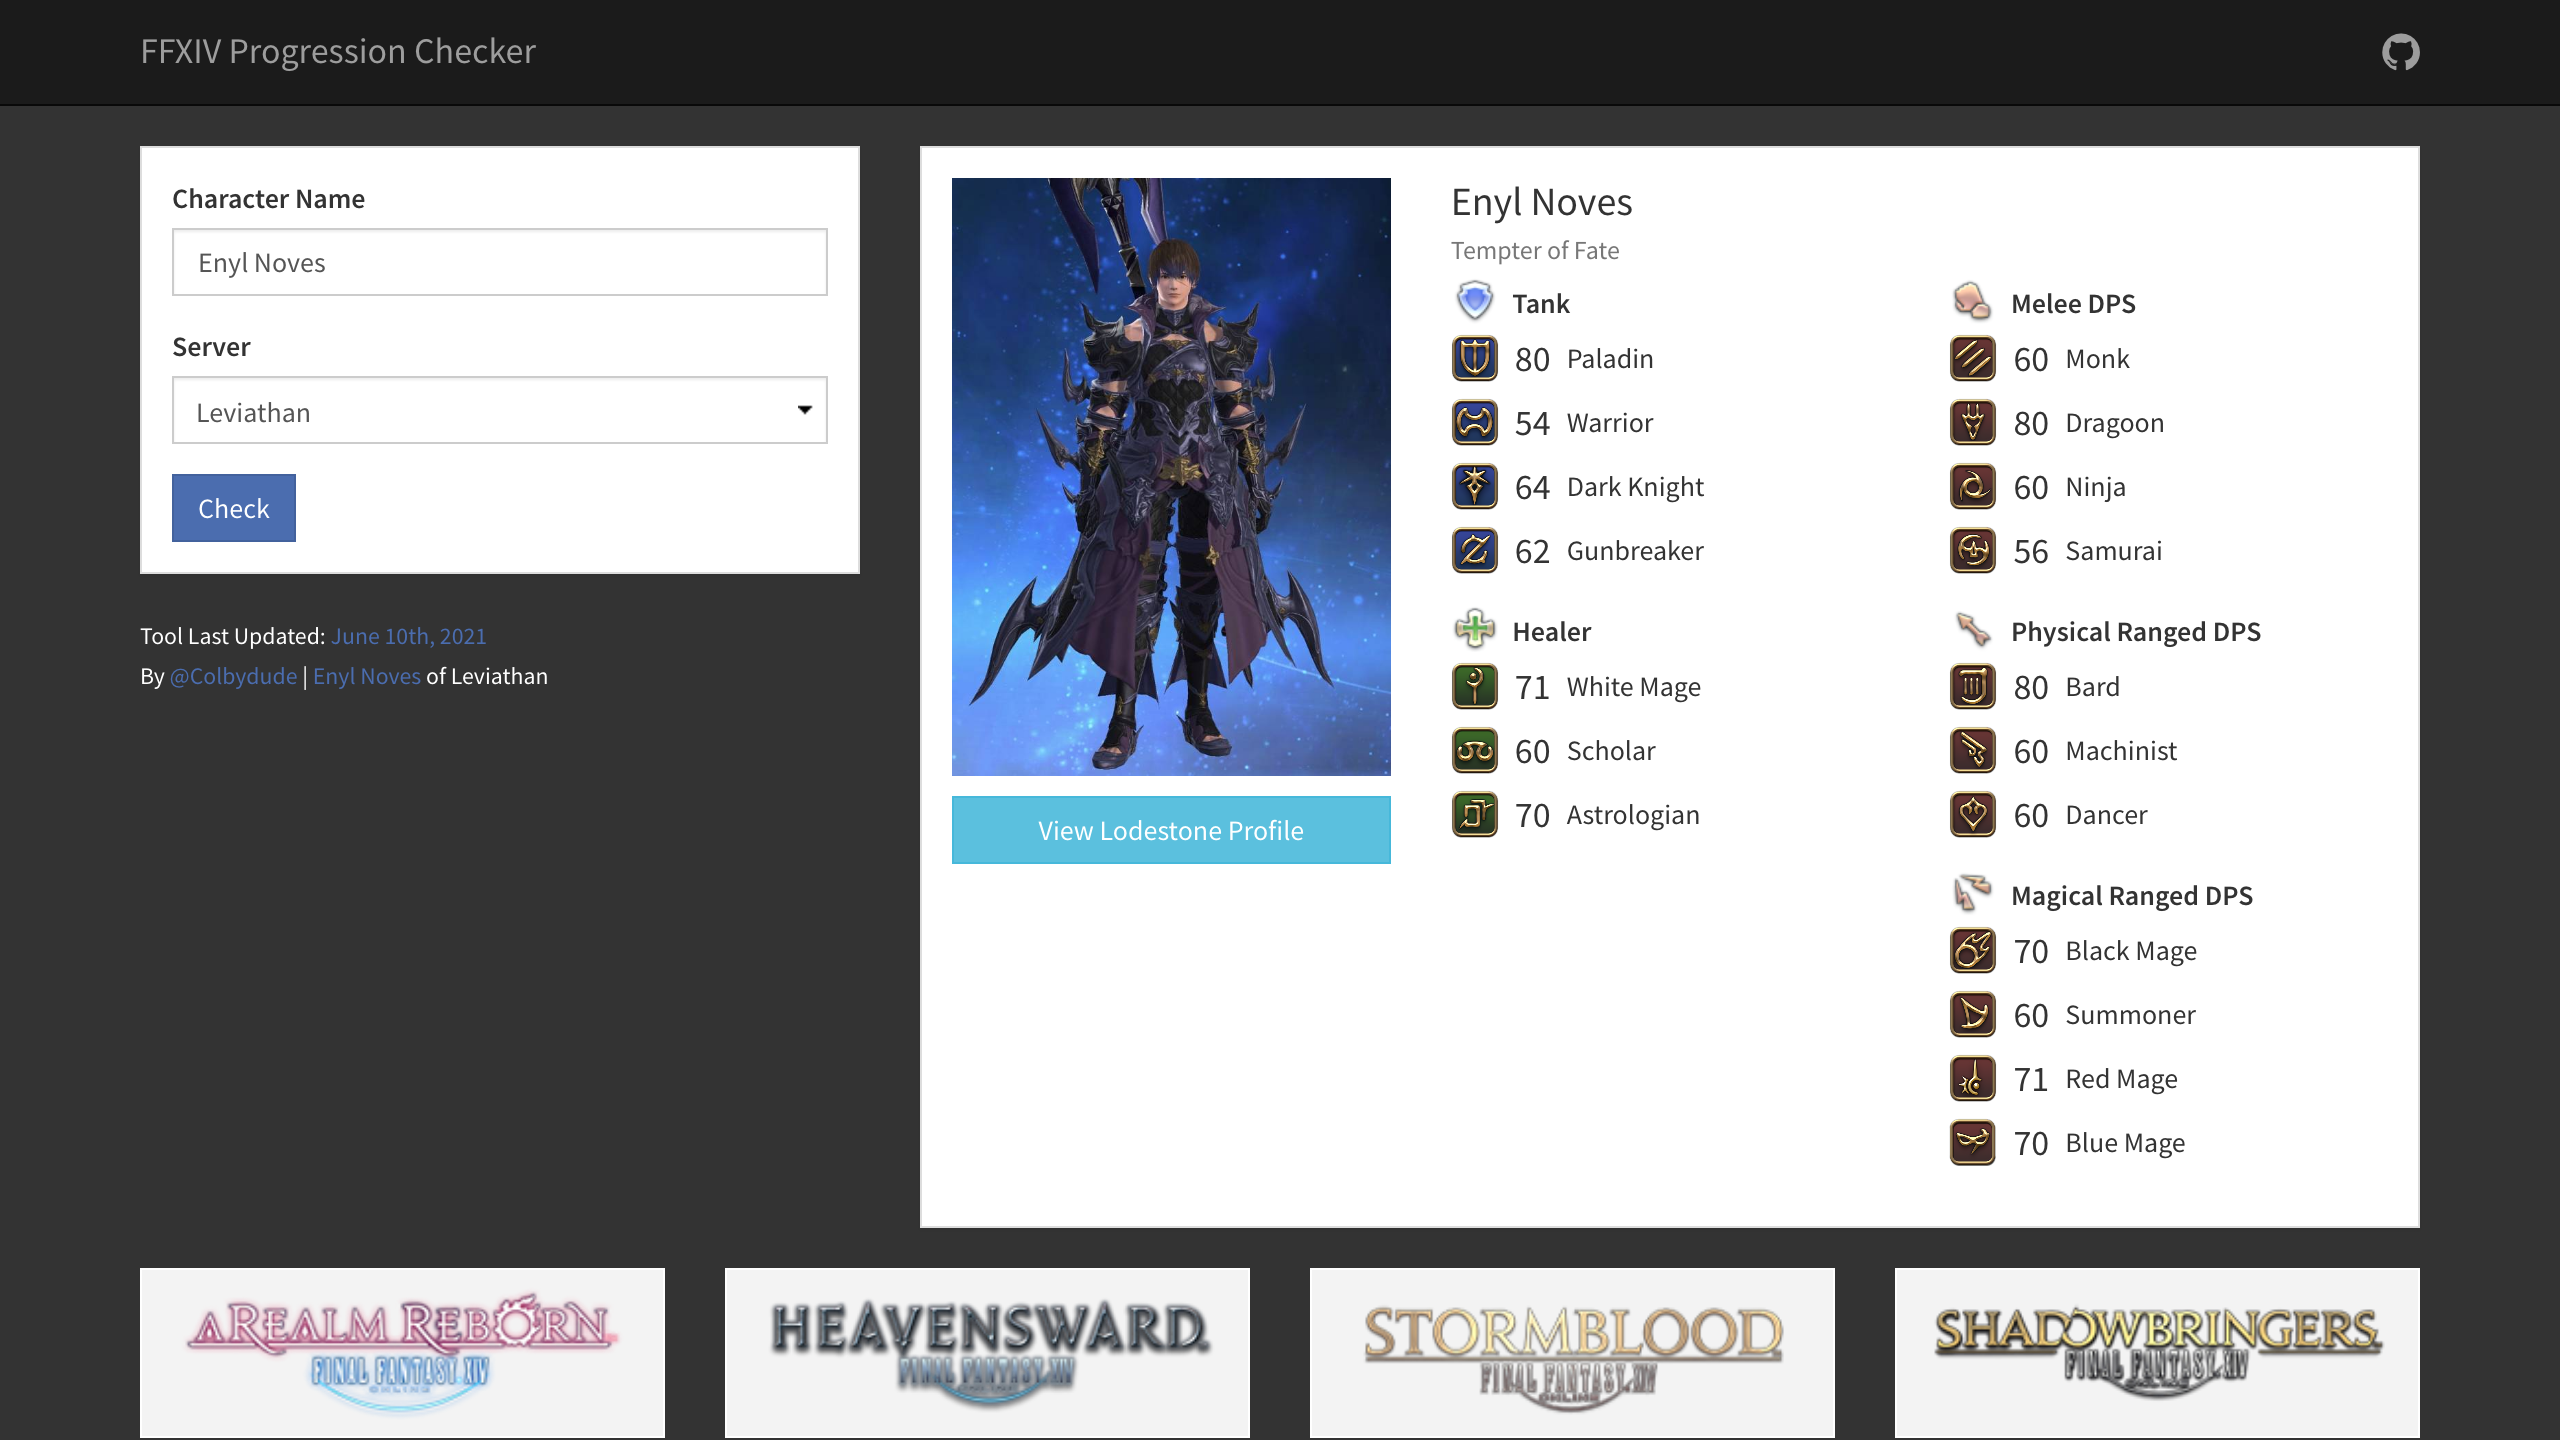Click the Magical Ranged DPS heading

tap(2132, 896)
